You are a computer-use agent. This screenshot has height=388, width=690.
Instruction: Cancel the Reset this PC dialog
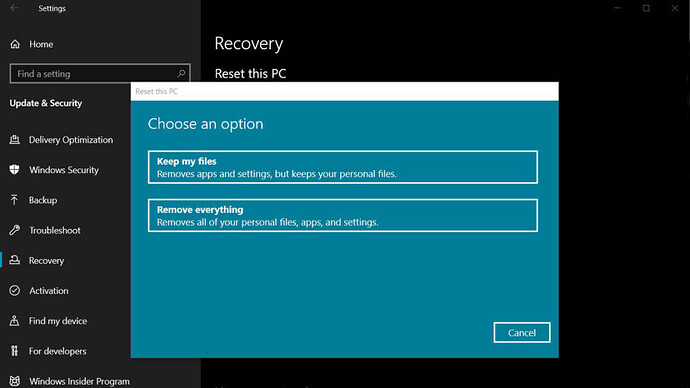click(522, 333)
